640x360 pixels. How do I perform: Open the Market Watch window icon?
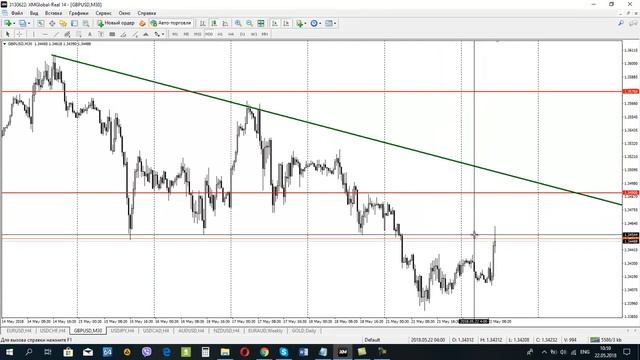pyautogui.click(x=41, y=23)
